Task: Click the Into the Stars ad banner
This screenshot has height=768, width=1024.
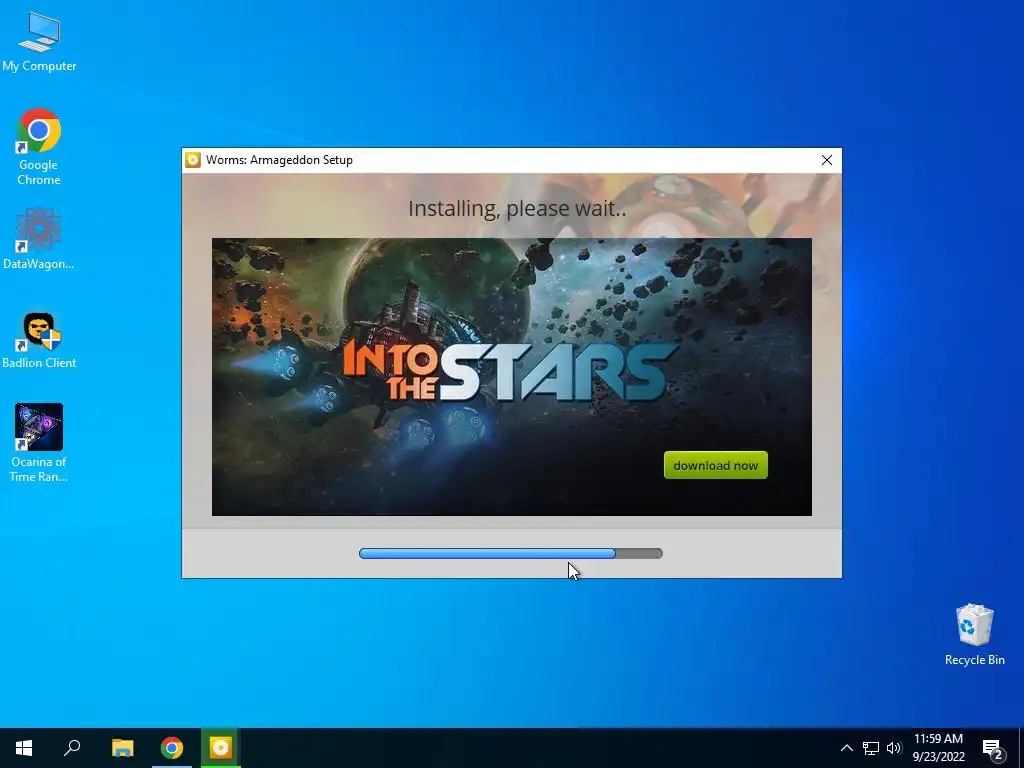Action: pyautogui.click(x=511, y=377)
